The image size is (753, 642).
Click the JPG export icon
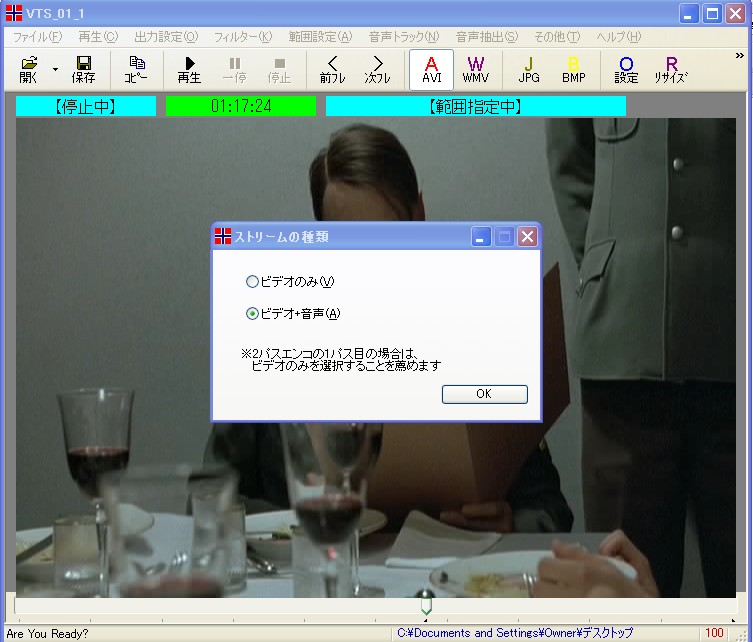529,70
